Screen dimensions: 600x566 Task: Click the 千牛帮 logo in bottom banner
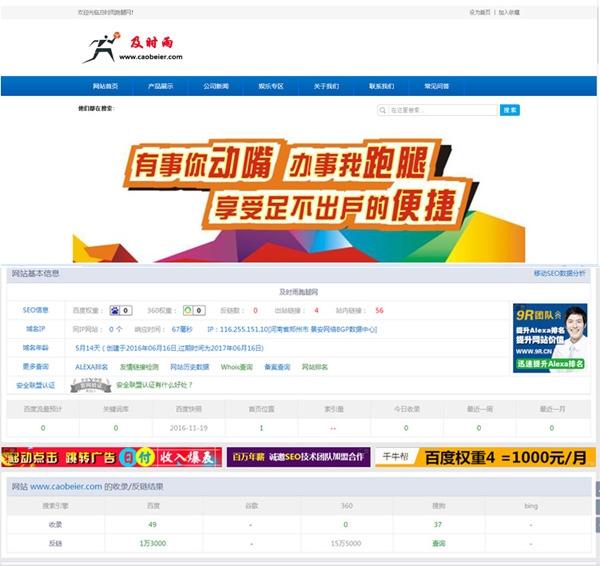tap(390, 457)
